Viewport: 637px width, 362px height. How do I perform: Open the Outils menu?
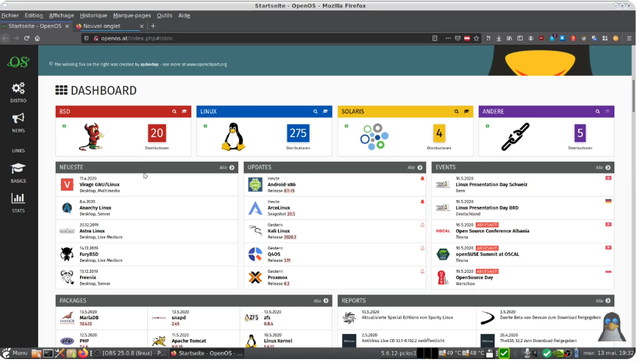click(x=164, y=15)
